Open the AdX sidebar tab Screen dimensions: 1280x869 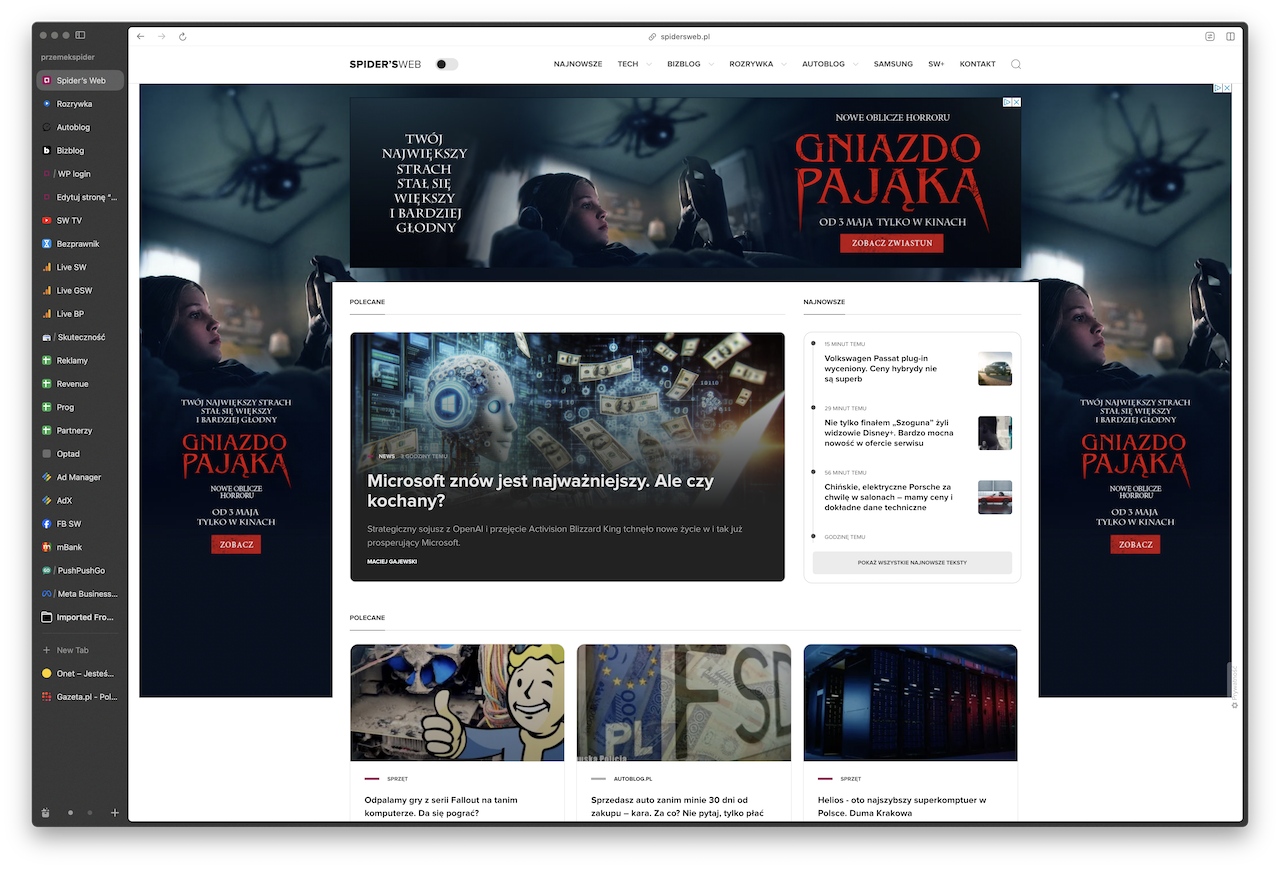point(80,500)
